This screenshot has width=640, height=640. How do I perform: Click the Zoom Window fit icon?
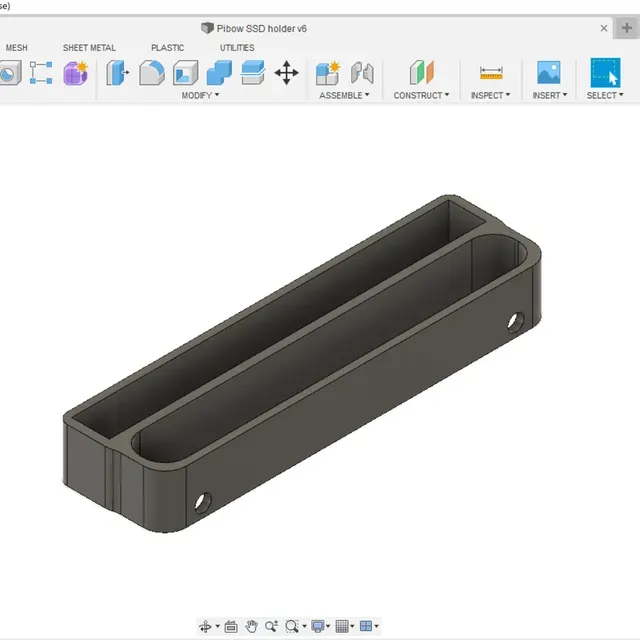pyautogui.click(x=291, y=626)
